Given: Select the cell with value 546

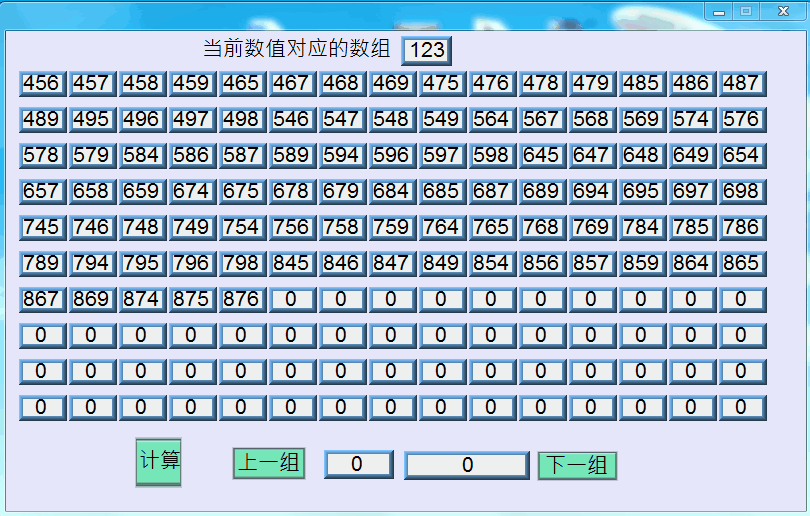Looking at the screenshot, I should tap(291, 120).
